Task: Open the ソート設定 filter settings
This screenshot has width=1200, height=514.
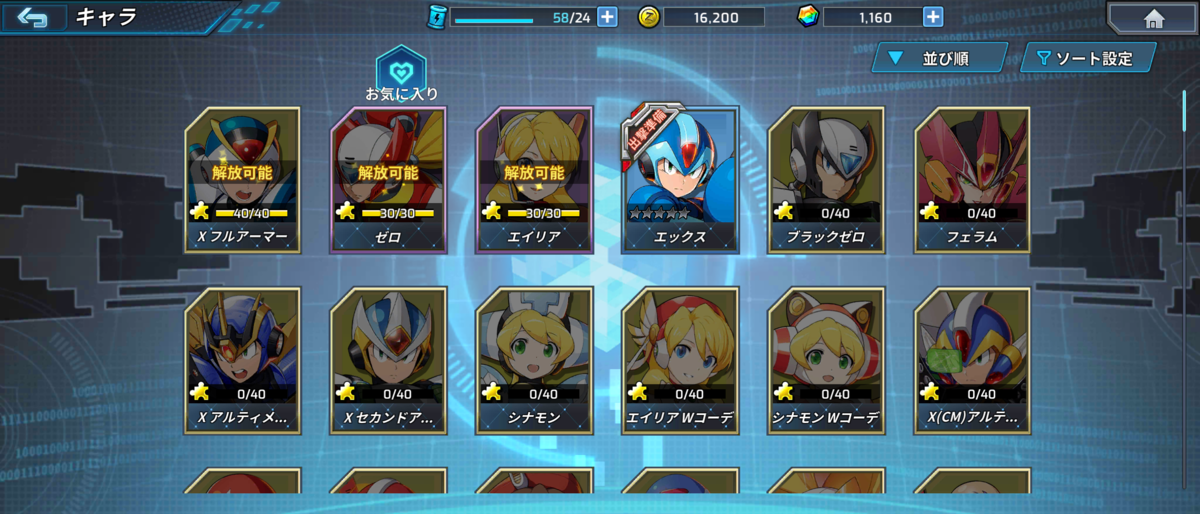Action: pyautogui.click(x=1088, y=58)
